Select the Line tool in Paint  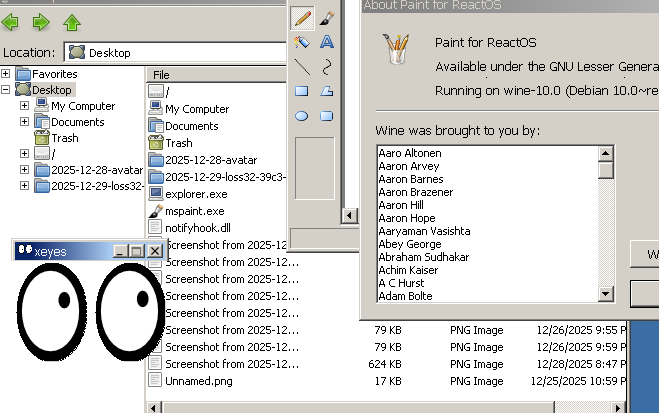pos(302,67)
